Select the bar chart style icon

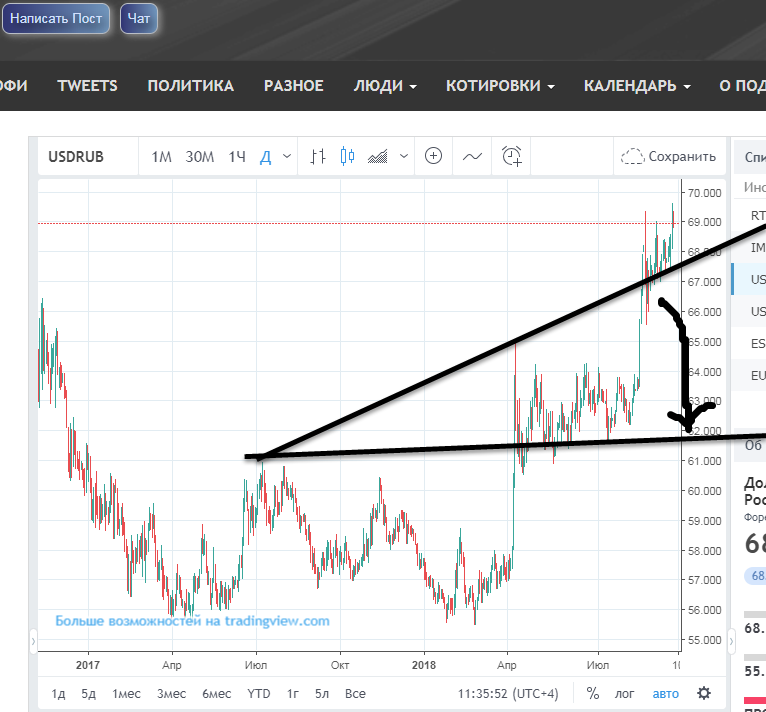point(319,156)
